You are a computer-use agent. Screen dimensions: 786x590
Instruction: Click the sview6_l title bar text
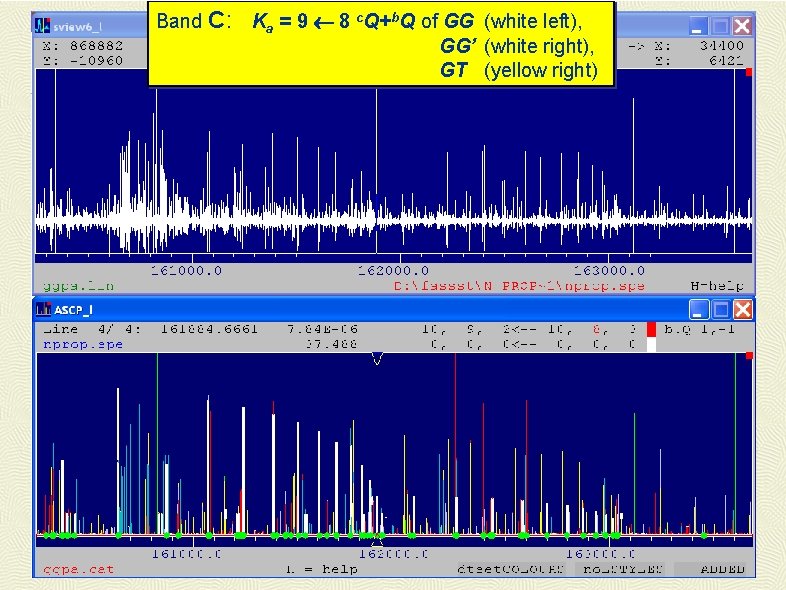point(78,27)
